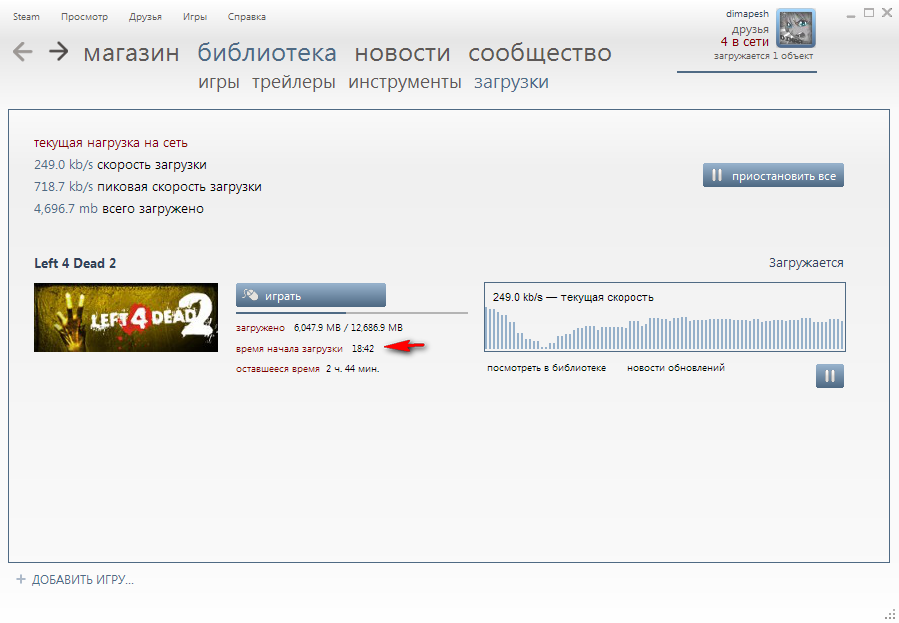Click the dimapesh profile avatar
This screenshot has width=899, height=623.
[796, 28]
